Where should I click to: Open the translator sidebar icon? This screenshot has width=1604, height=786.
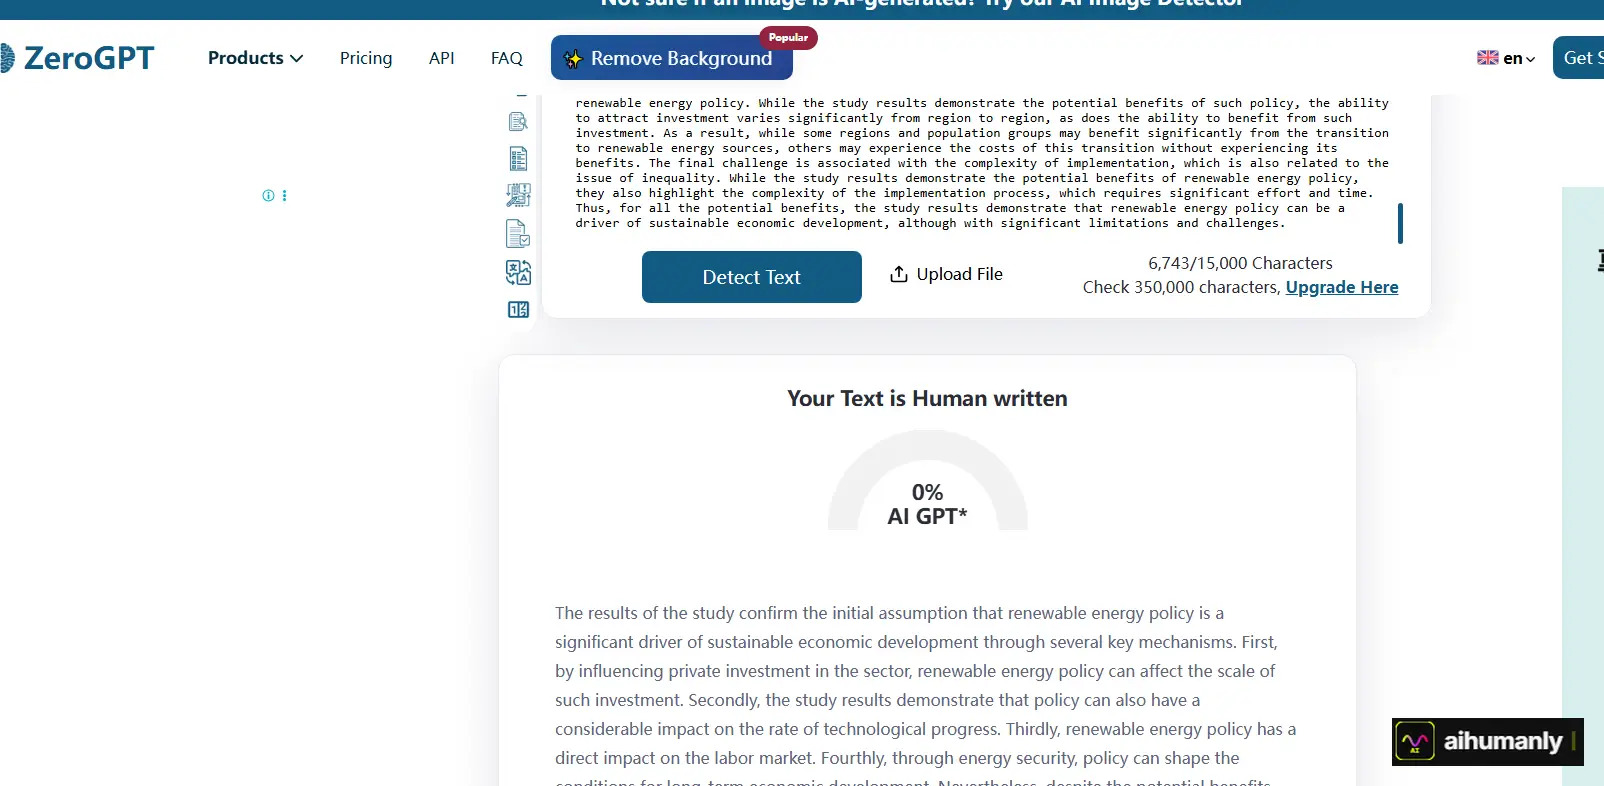pyautogui.click(x=518, y=272)
